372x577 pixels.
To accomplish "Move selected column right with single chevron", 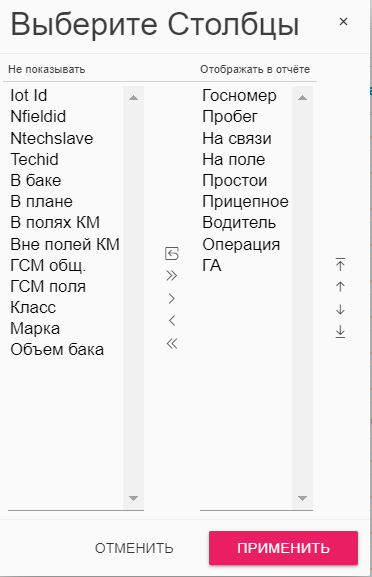I will (x=171, y=298).
